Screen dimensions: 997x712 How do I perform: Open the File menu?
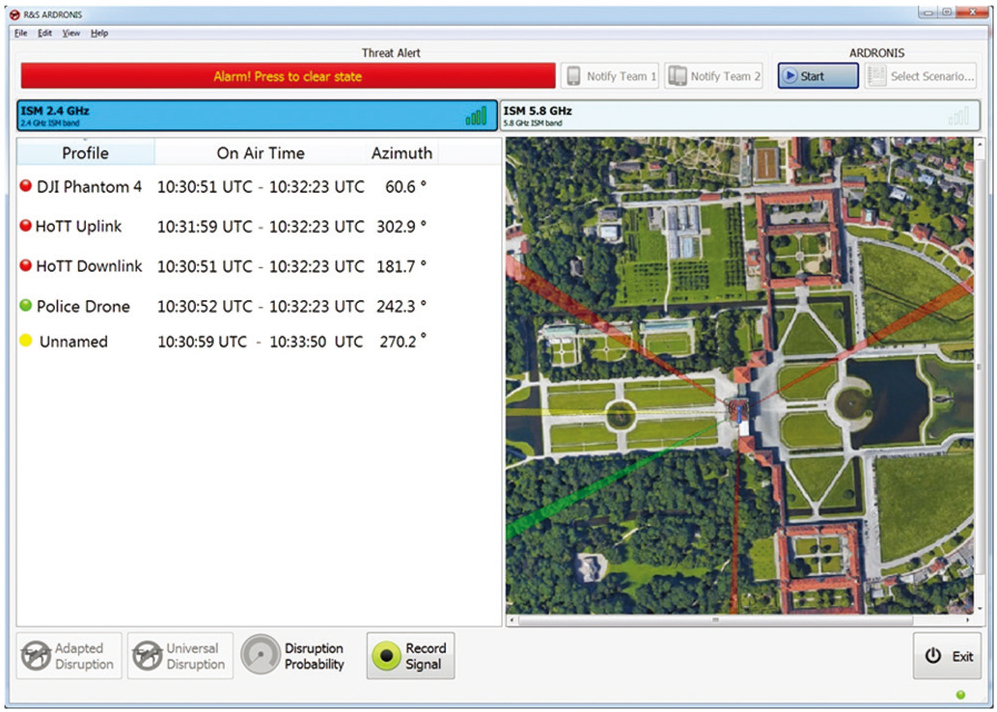pos(20,33)
